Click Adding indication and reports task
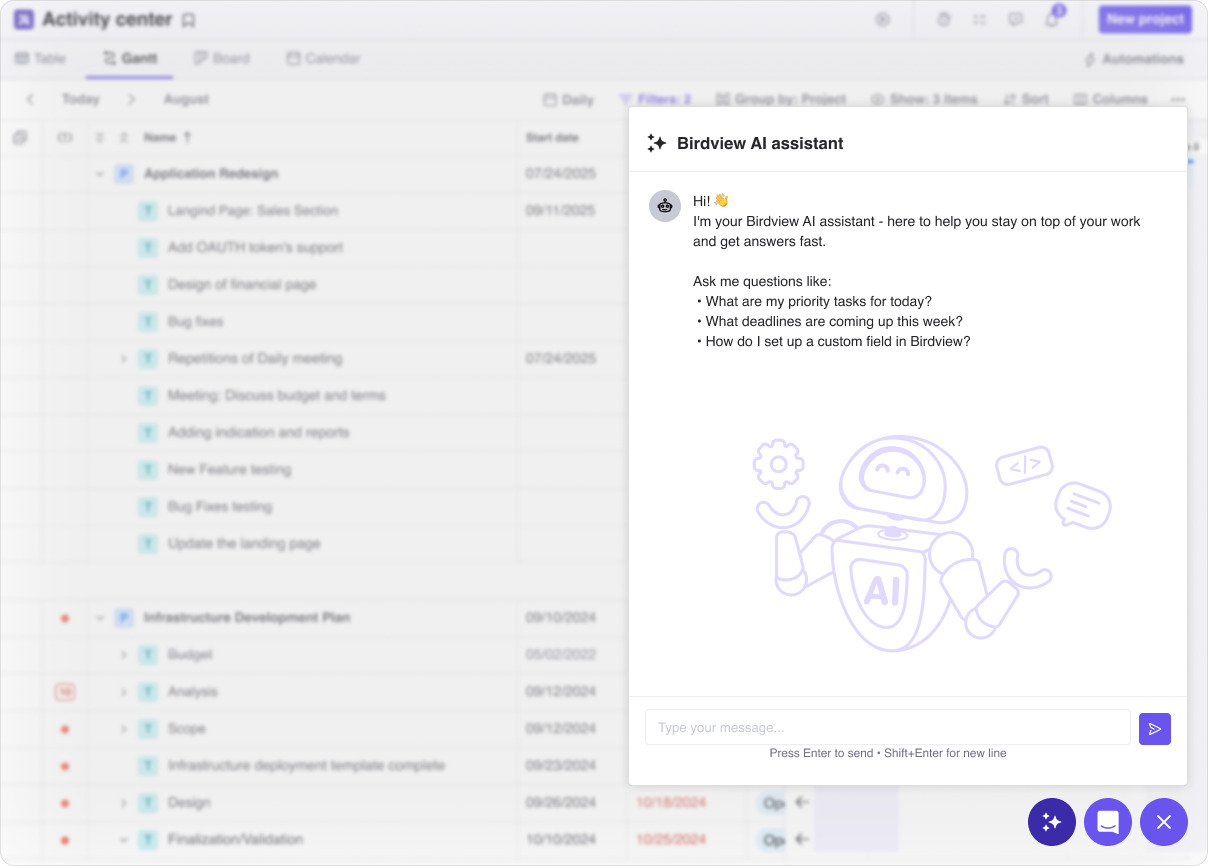 258,433
